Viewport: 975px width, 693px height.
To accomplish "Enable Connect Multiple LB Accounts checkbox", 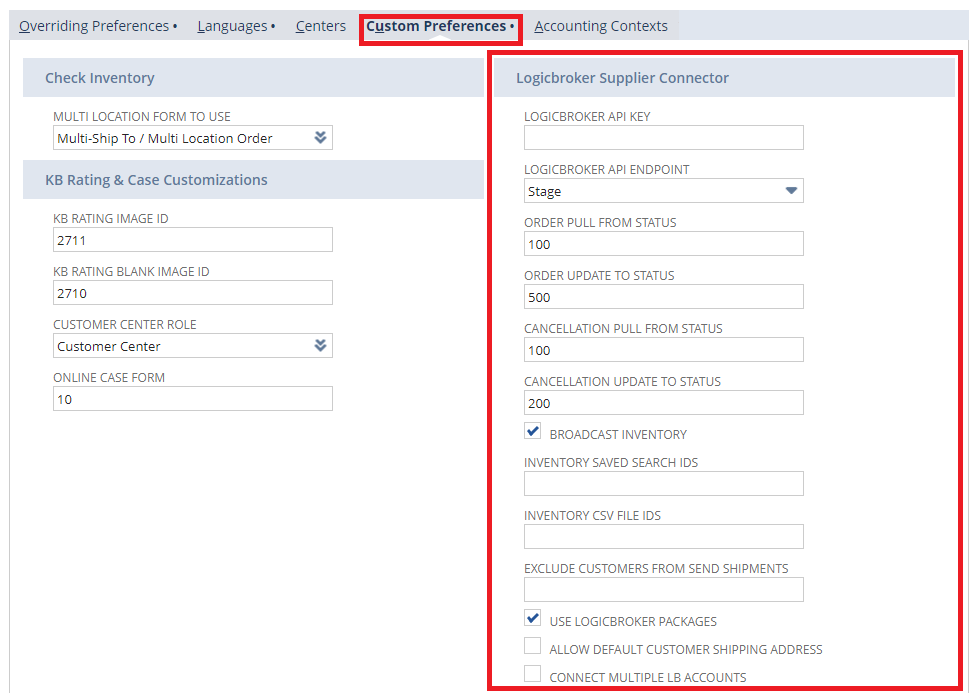I will tap(533, 675).
